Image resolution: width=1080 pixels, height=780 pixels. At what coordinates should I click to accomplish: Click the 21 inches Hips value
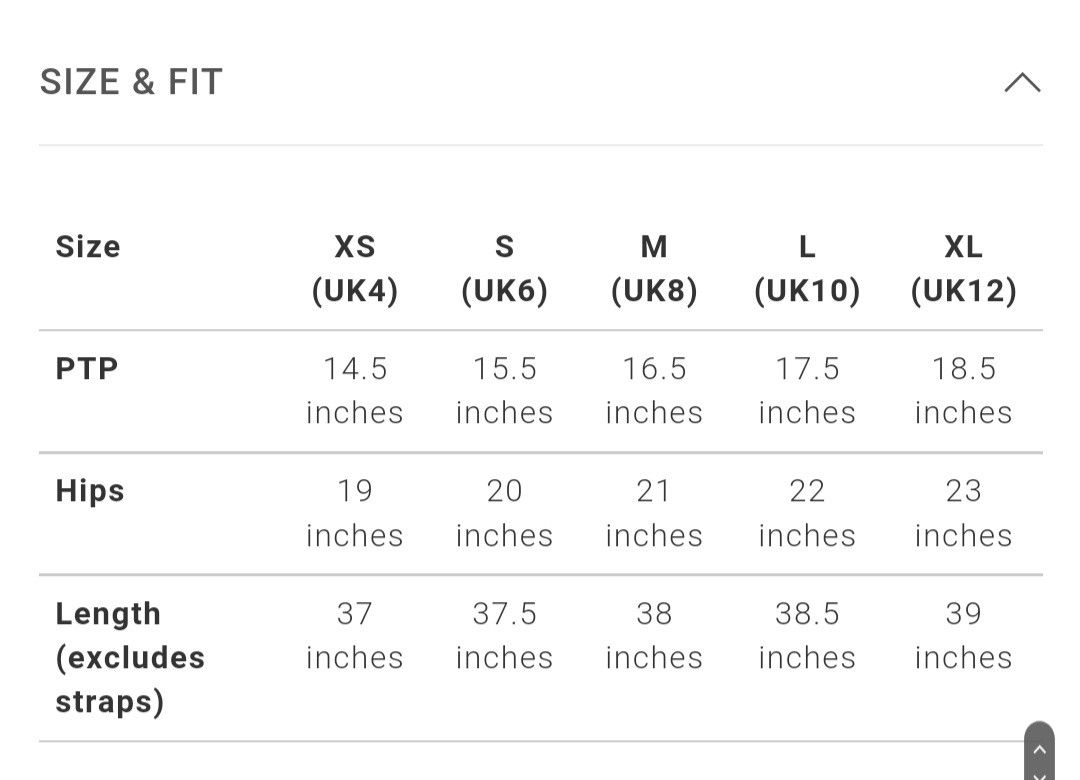coord(654,512)
